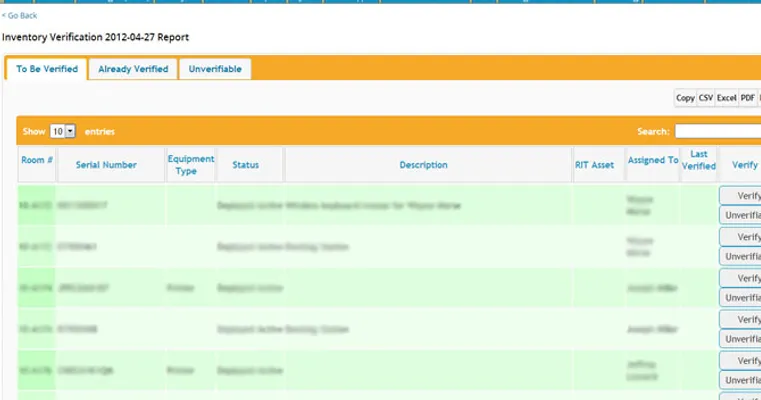Viewport: 761px width, 400px height.
Task: Sort table by Serial Number column
Action: 106,165
